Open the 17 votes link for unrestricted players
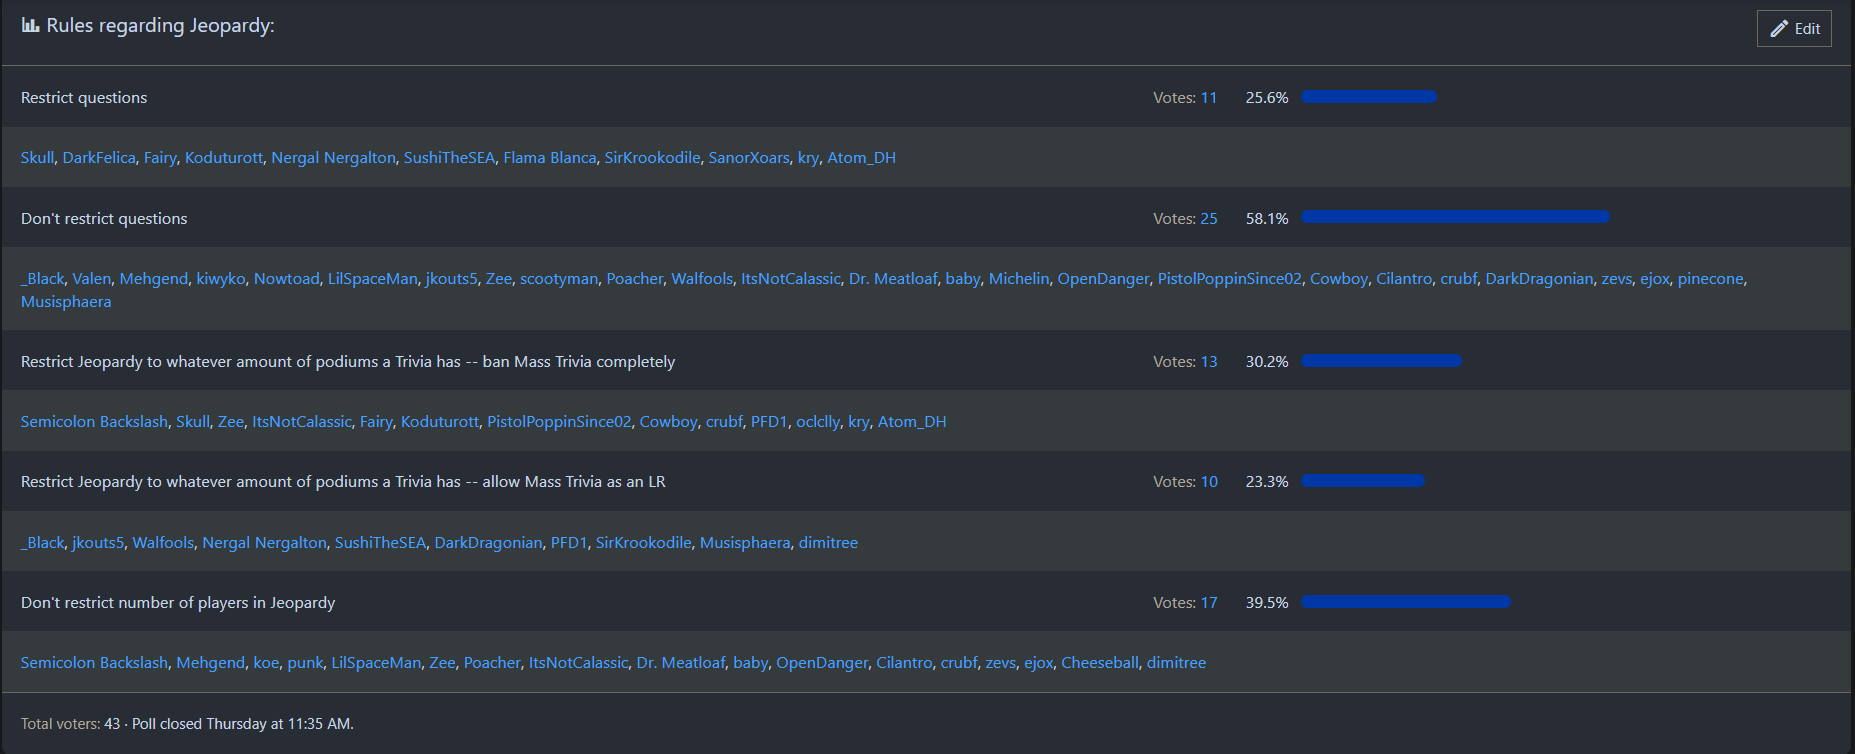 pyautogui.click(x=1208, y=603)
